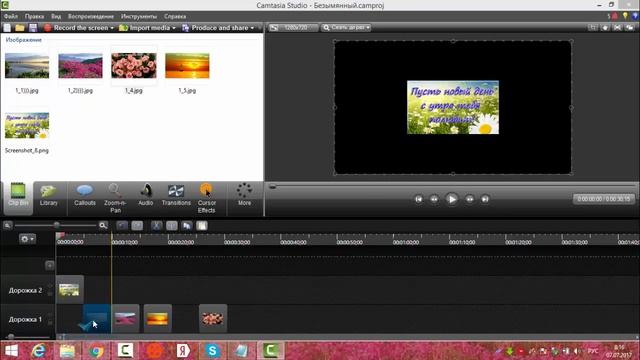The image size is (640, 360).
Task: Select thumbnail 1_4.jpg in clip bin
Action: 134,66
